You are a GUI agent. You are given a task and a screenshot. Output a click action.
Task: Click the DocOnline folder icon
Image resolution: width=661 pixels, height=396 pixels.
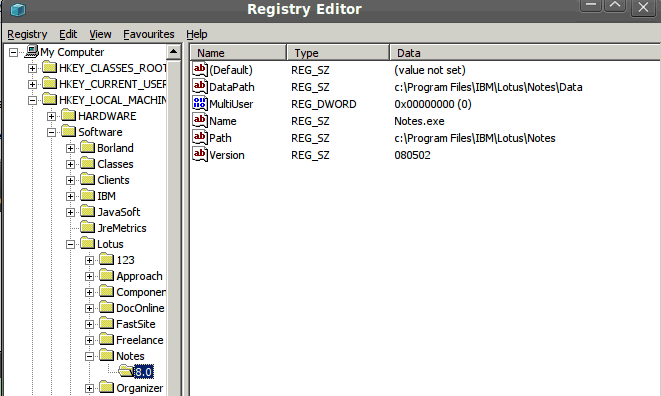pos(107,308)
